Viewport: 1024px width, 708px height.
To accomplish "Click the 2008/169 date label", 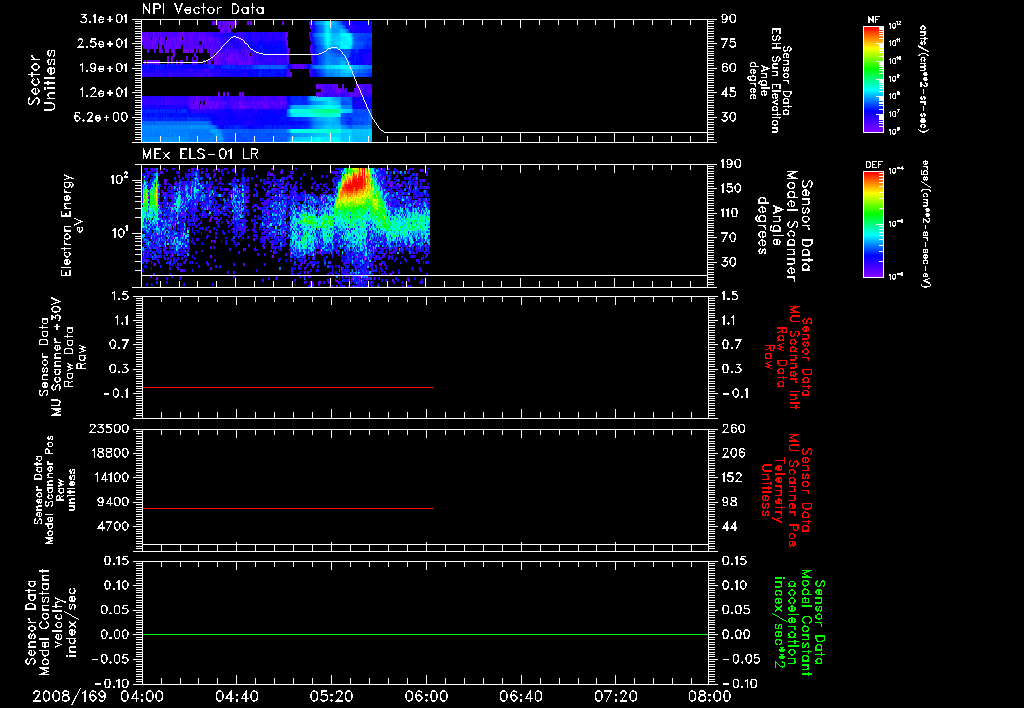I will 70,696.
